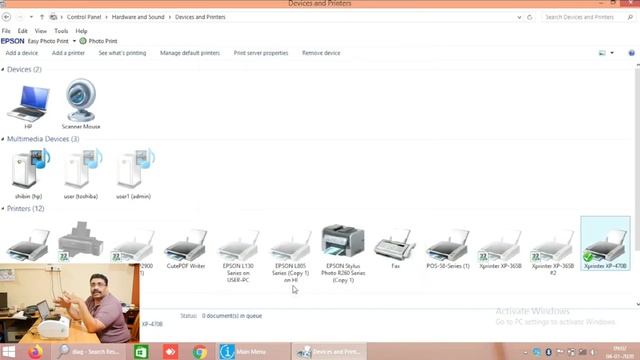Click the Bluetooth tray icon
Image resolution: width=640 pixels, height=360 pixels.
(548, 352)
